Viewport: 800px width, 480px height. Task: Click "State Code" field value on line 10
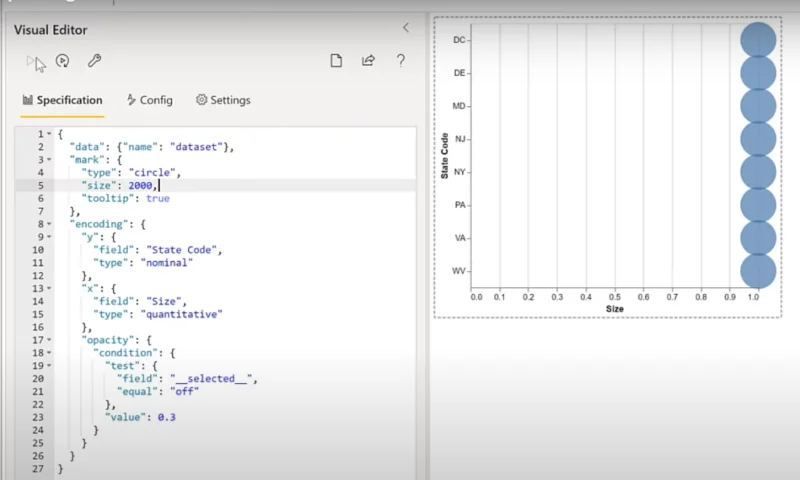(182, 250)
